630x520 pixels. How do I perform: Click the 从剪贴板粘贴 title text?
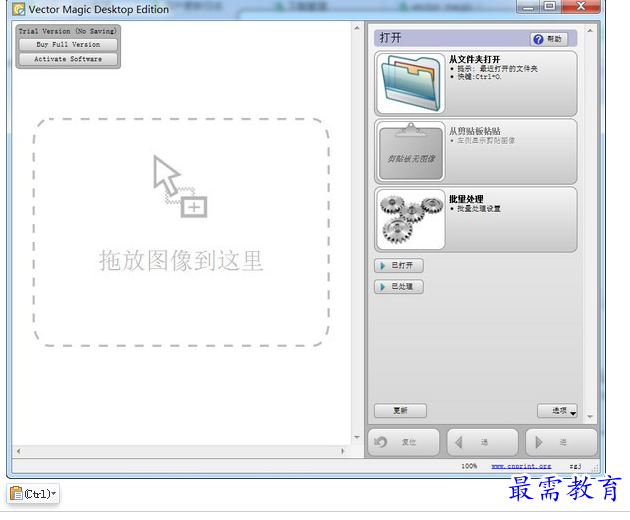(475, 131)
